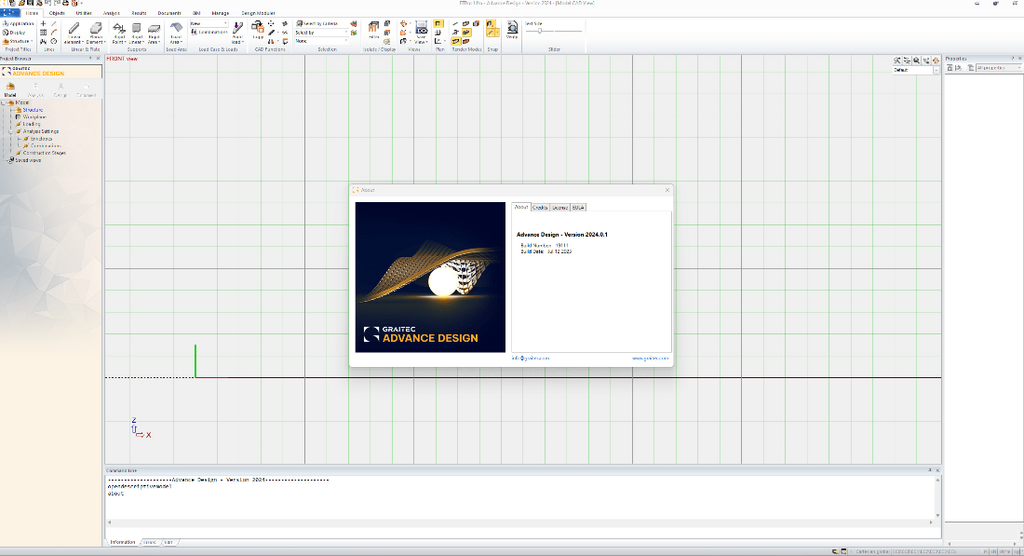Select Saved views in project tree
This screenshot has height=556, width=1024.
coord(28,160)
